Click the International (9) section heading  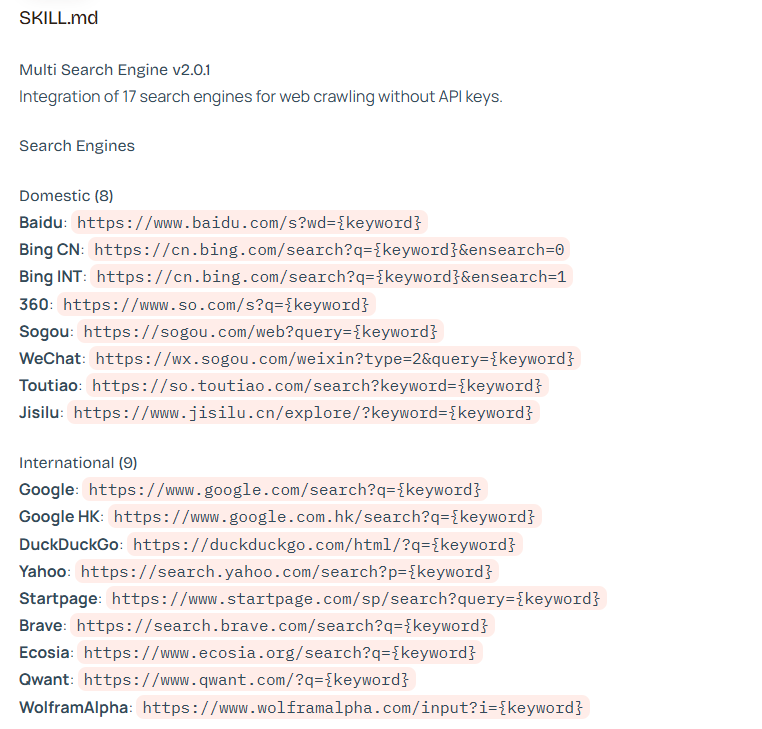coord(78,463)
